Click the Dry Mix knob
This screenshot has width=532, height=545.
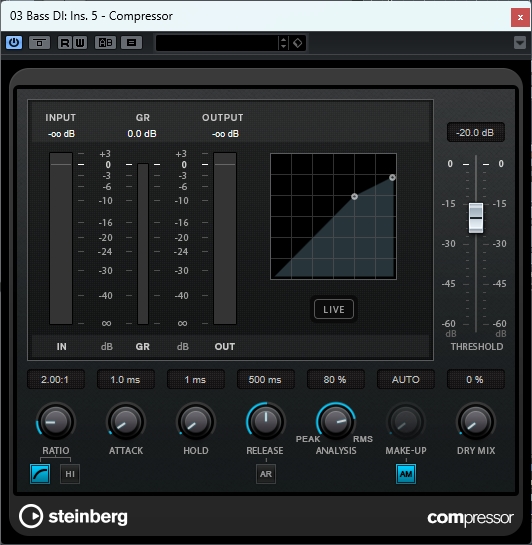click(475, 422)
